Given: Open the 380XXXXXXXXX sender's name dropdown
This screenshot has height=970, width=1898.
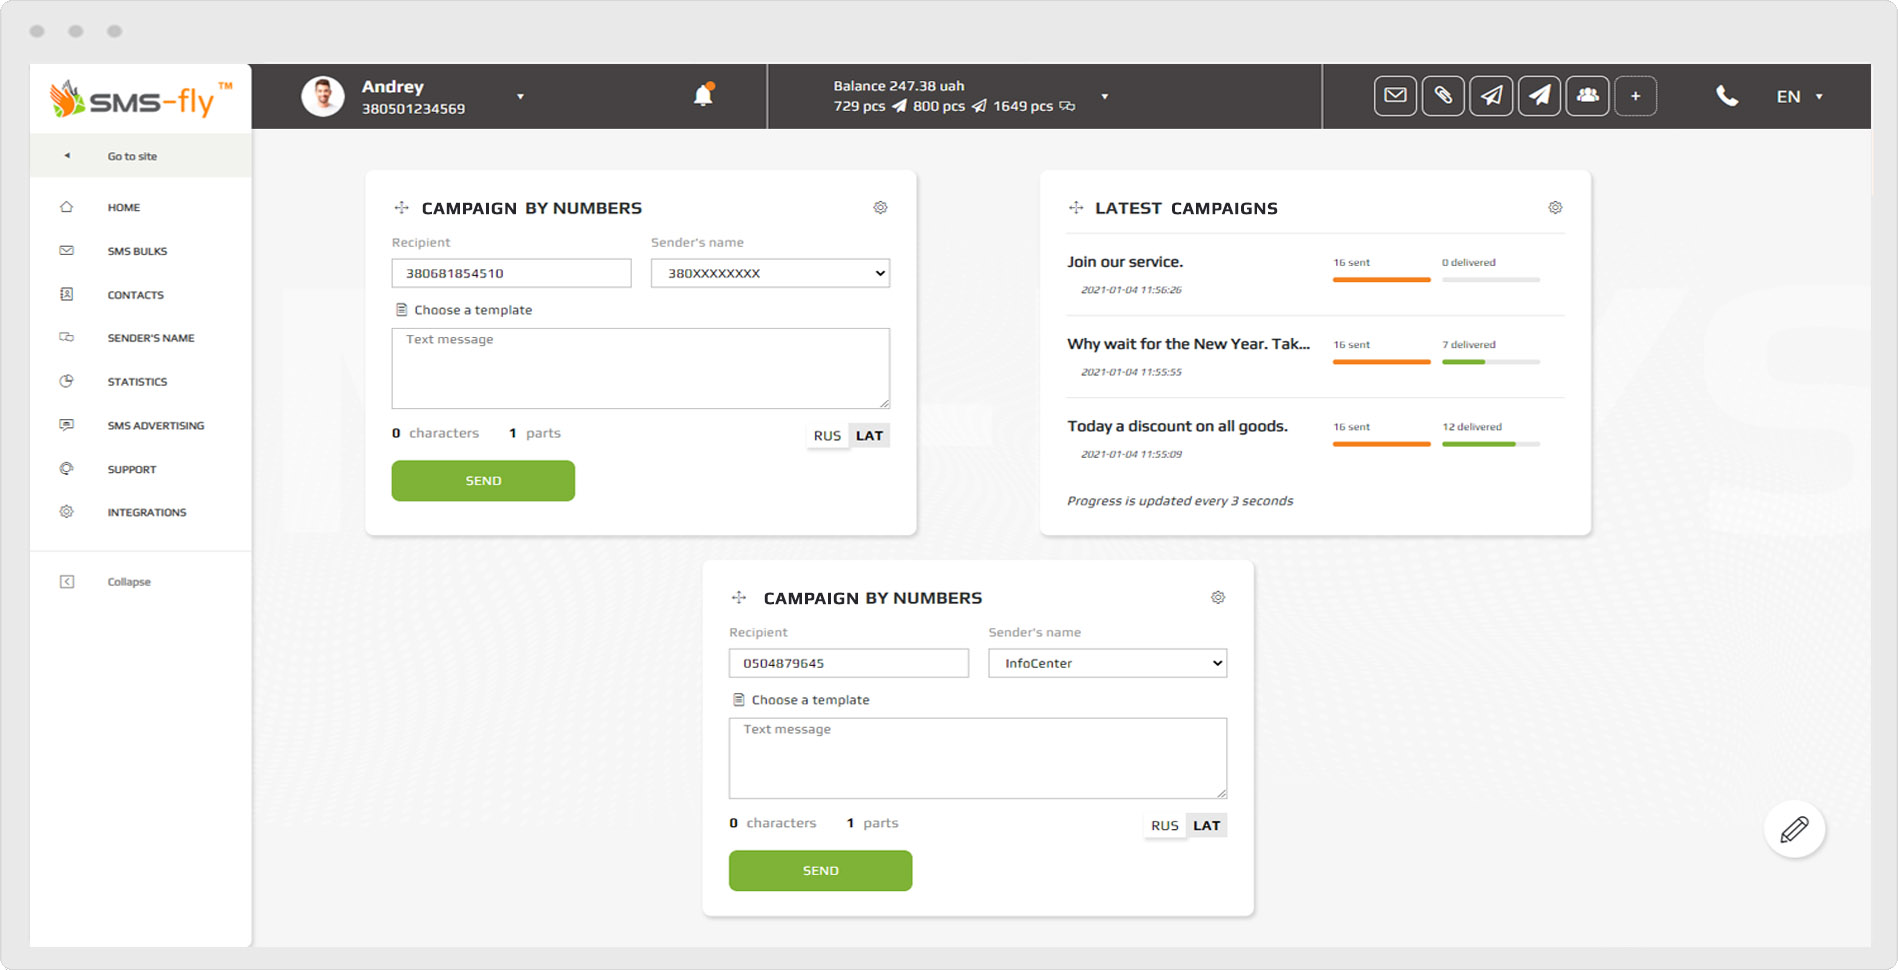Looking at the screenshot, I should (x=770, y=273).
